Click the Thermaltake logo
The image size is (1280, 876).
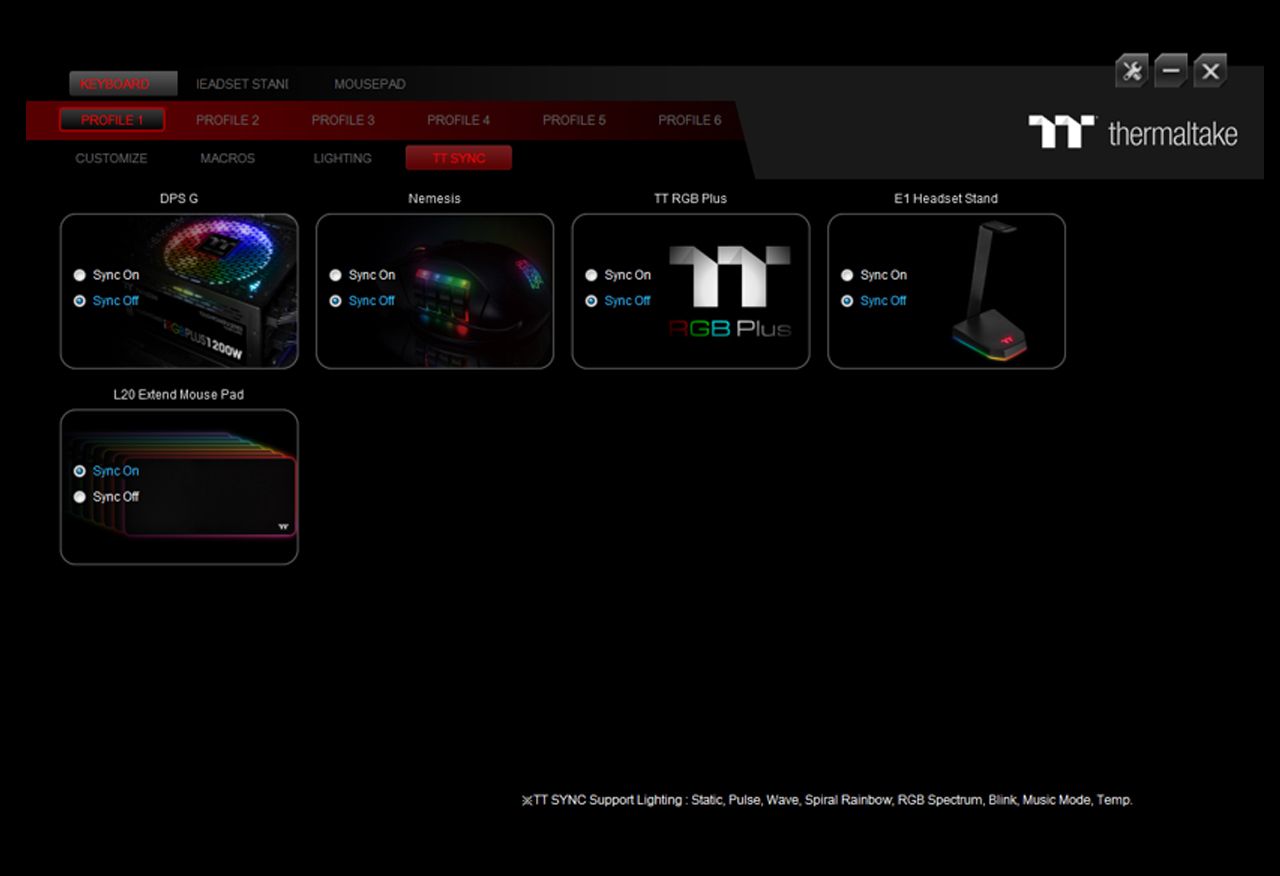pos(1133,133)
